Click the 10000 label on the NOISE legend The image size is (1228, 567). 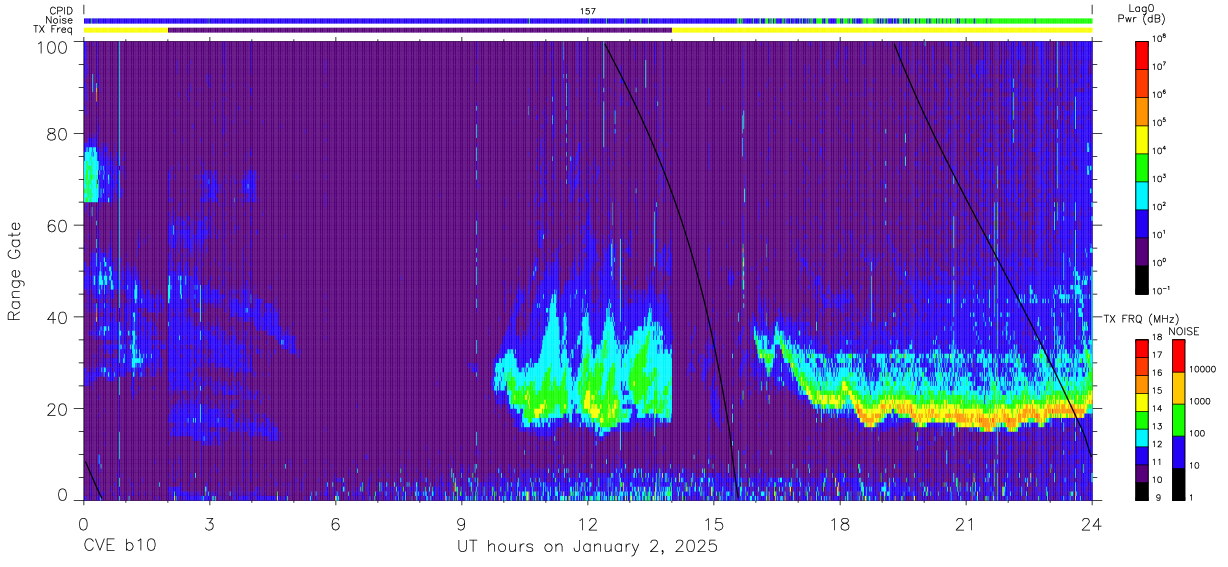click(x=1205, y=369)
